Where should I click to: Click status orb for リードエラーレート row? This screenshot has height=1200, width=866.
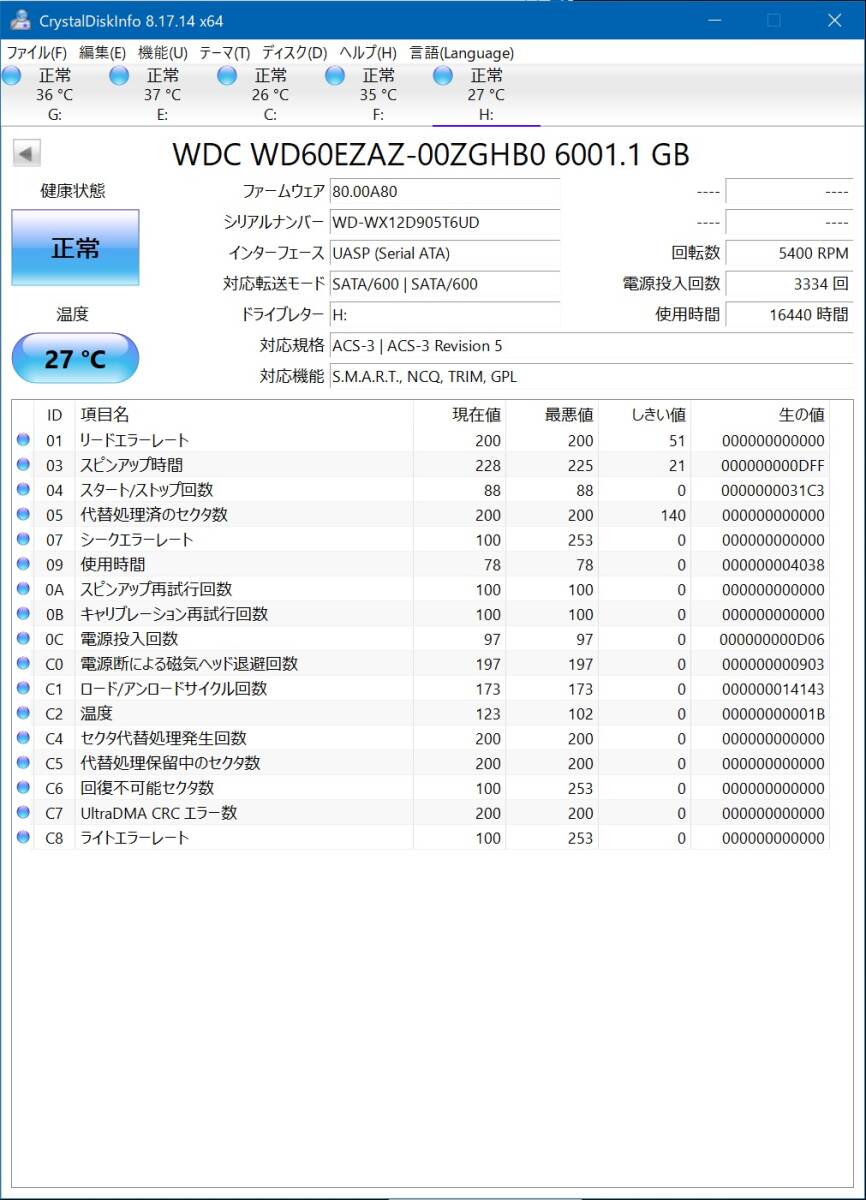click(x=23, y=440)
